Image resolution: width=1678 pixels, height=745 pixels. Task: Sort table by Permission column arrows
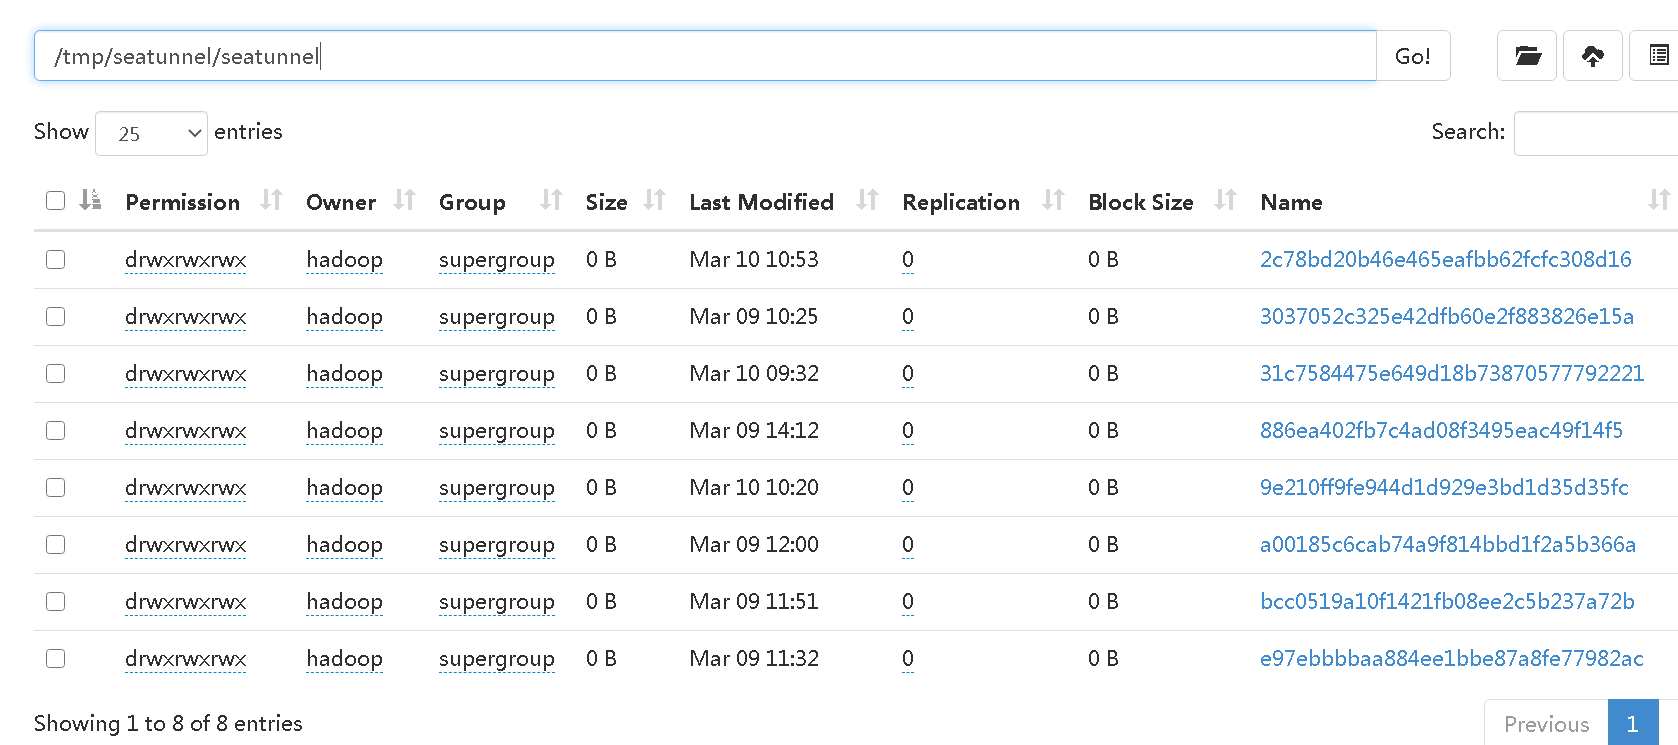[271, 200]
